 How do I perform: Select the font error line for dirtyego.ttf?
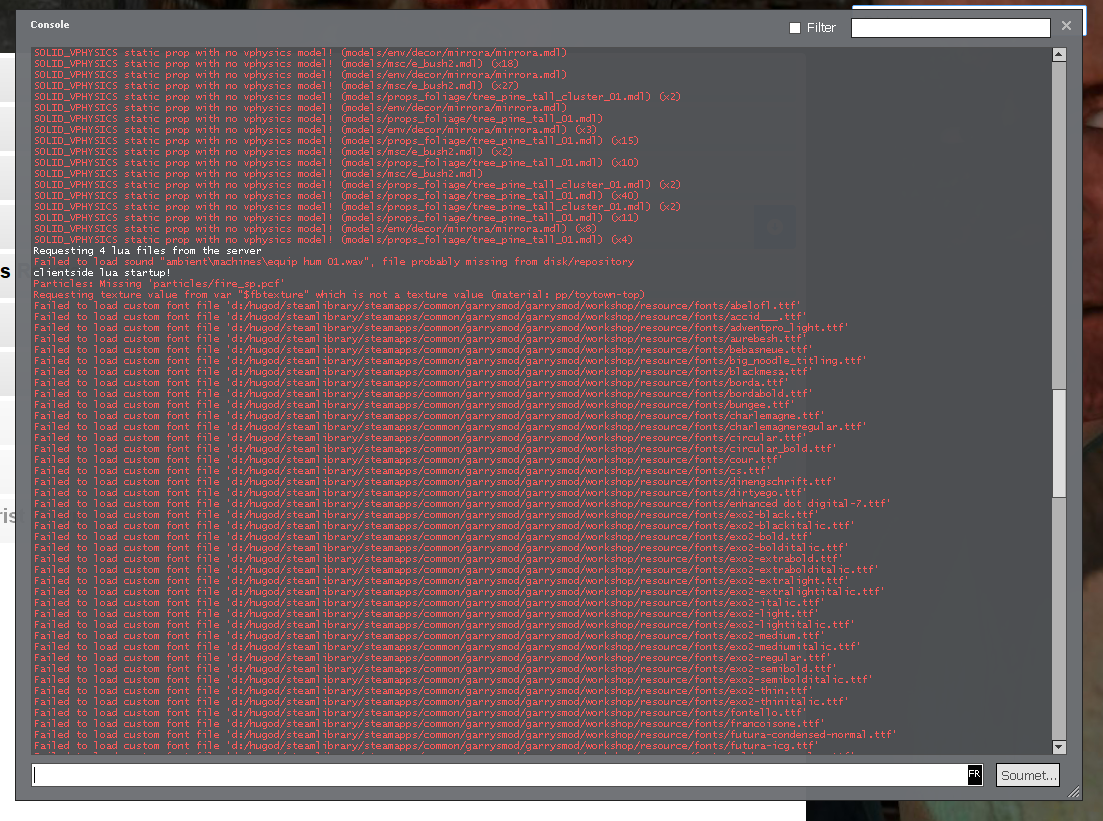tap(420, 492)
